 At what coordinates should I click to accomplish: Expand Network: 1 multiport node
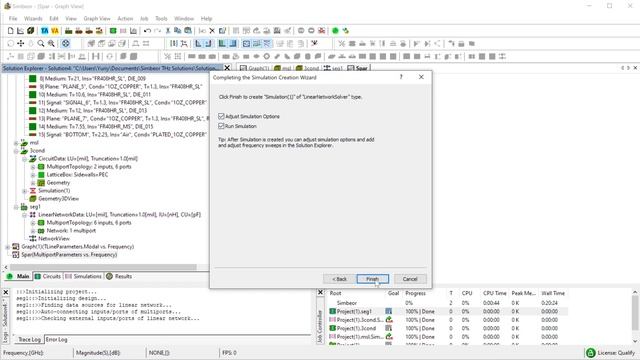coord(33,231)
